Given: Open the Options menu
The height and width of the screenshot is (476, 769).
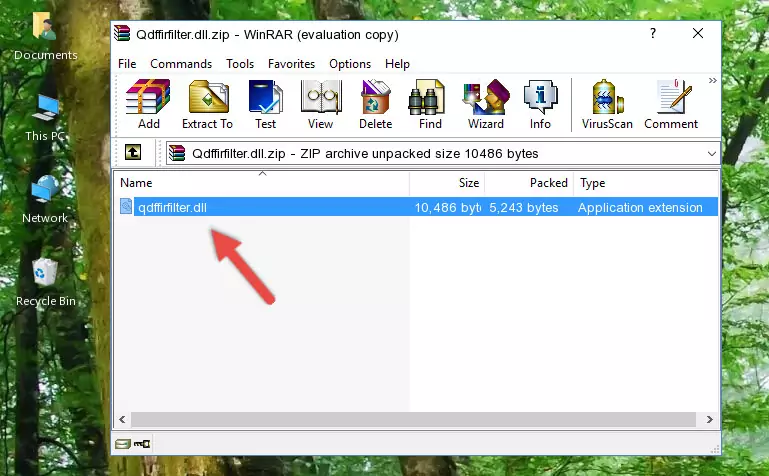Looking at the screenshot, I should point(350,64).
